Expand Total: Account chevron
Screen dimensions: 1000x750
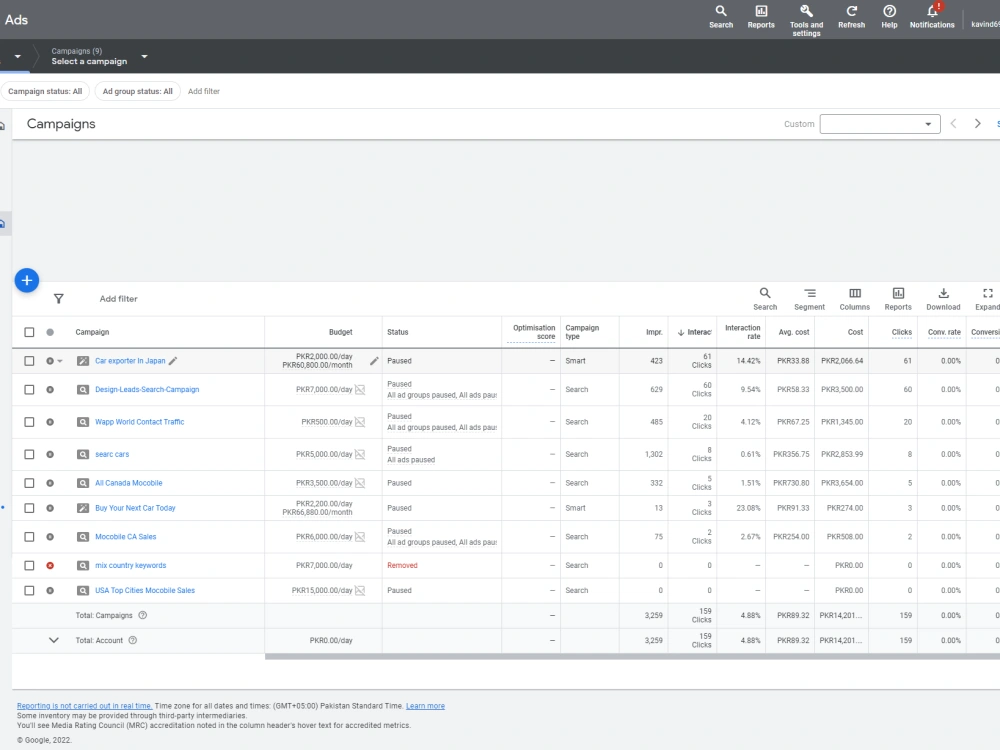(54, 640)
